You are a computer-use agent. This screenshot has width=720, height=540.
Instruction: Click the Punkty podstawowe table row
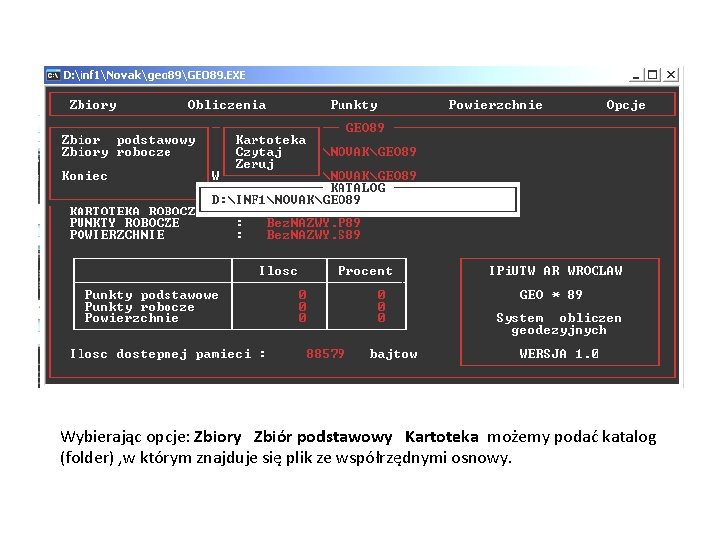[240, 294]
